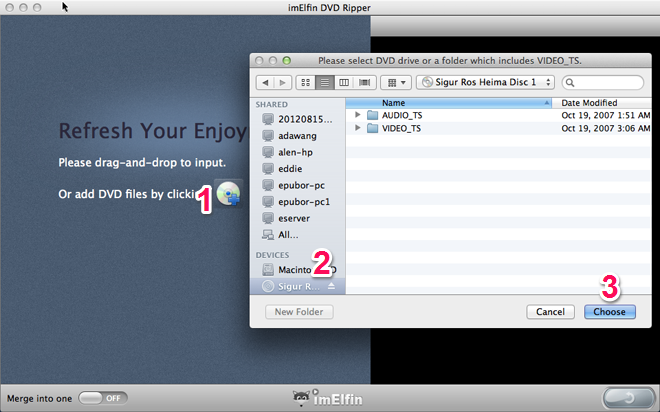Switch to icon view in dialog
660x412 pixels.
coord(306,82)
